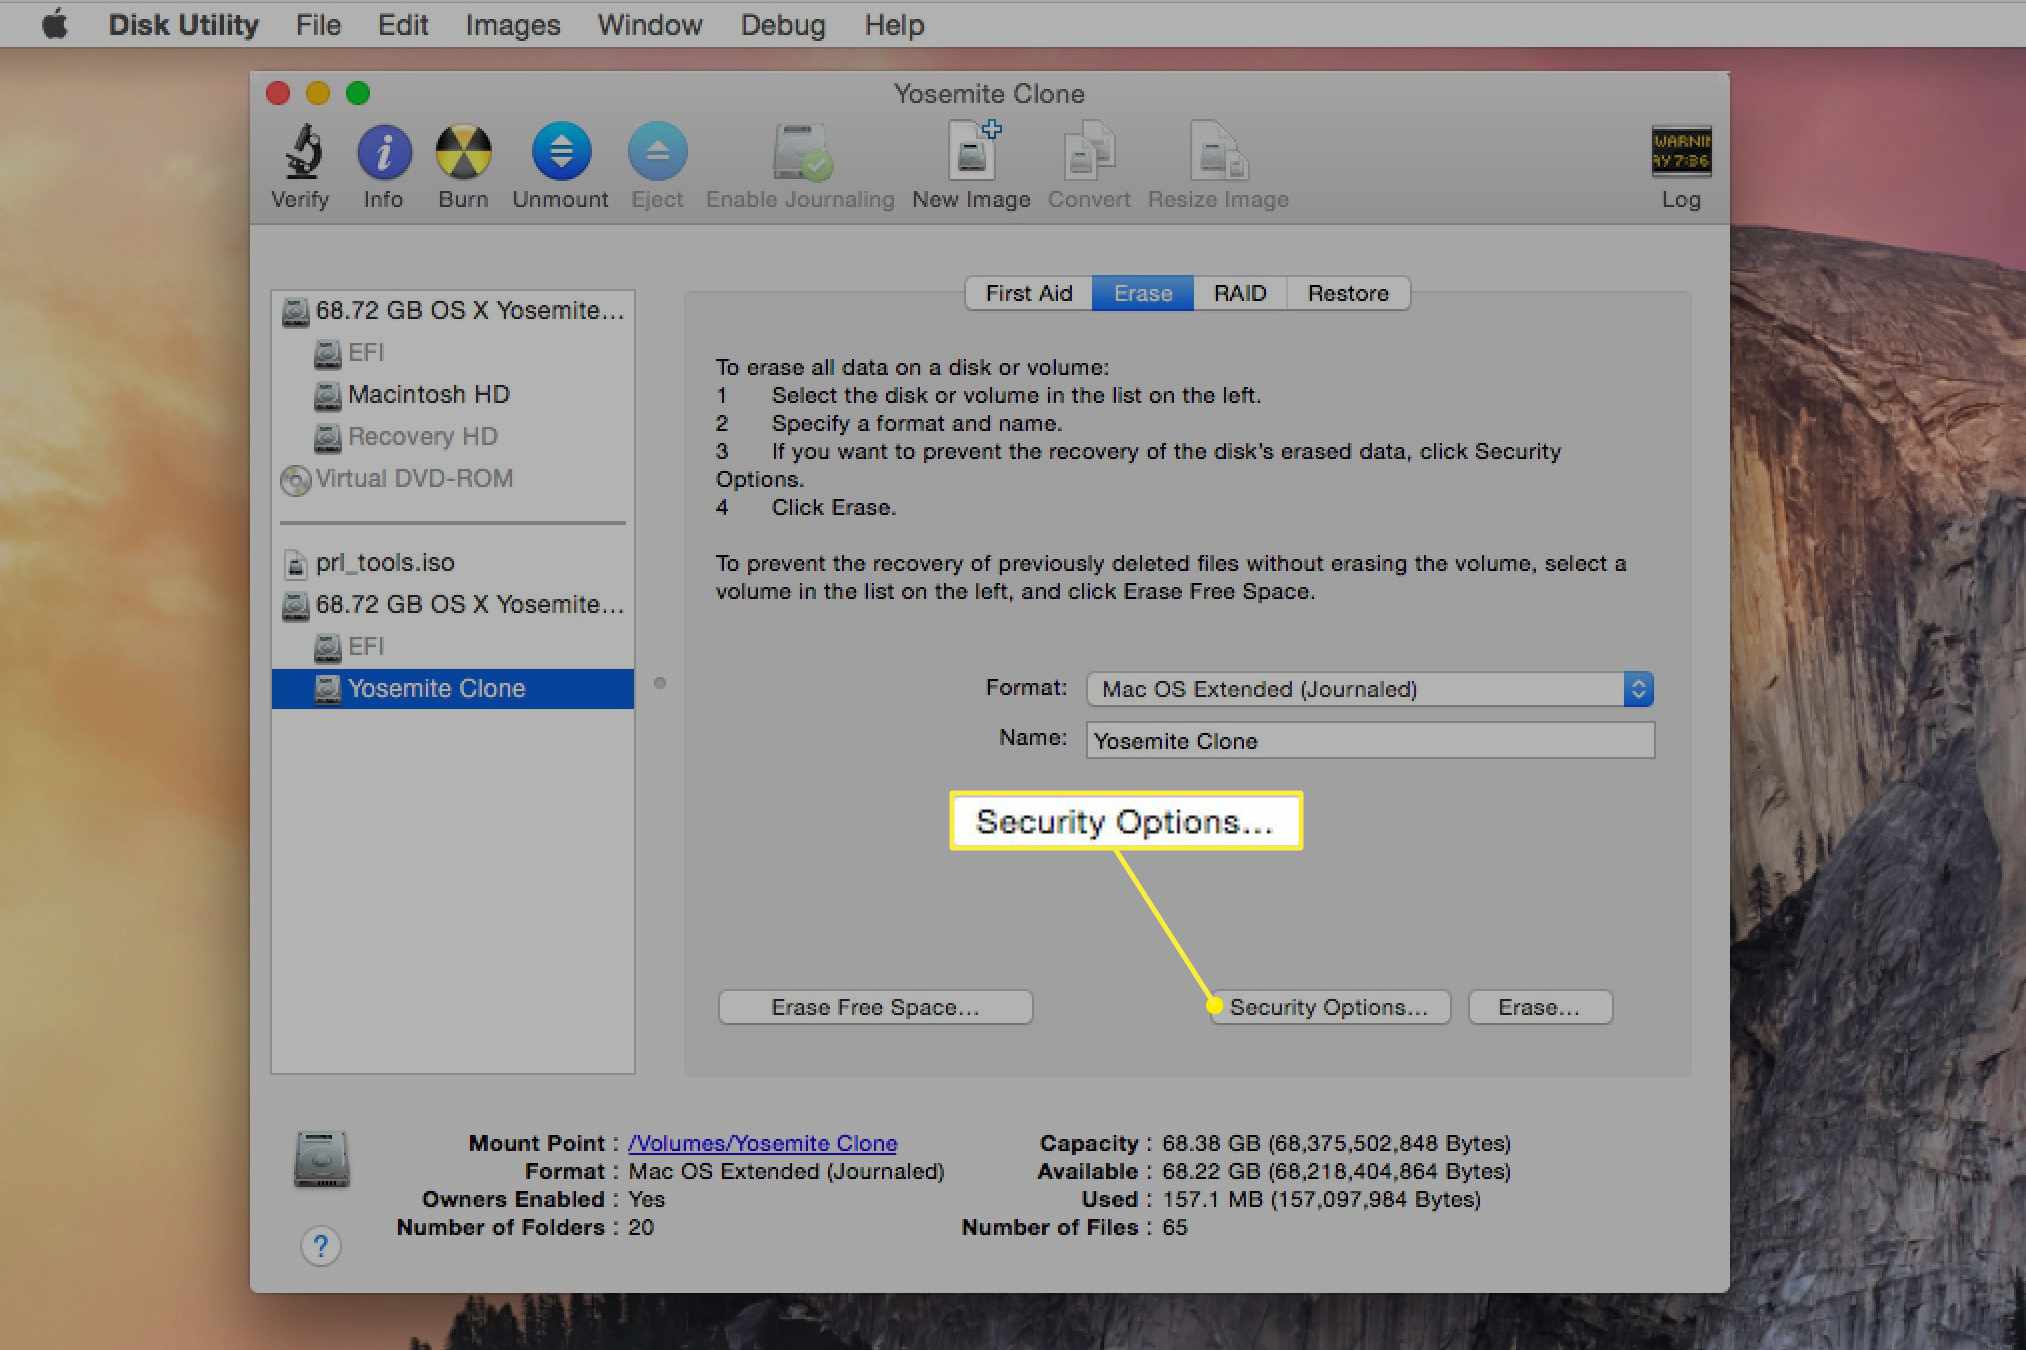Viewport: 2026px width, 1350px height.
Task: Open the File menu
Action: tap(319, 24)
